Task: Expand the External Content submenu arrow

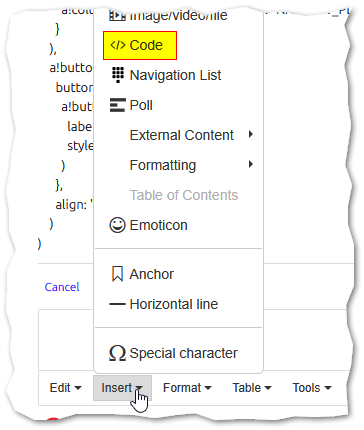Action: [251, 134]
